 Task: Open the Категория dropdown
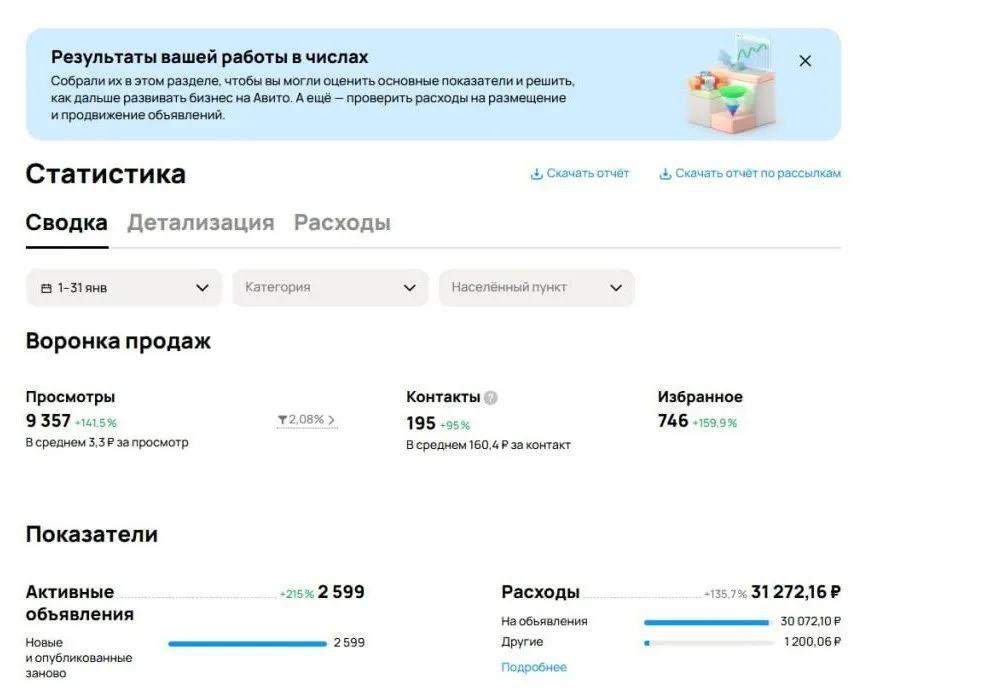(330, 288)
